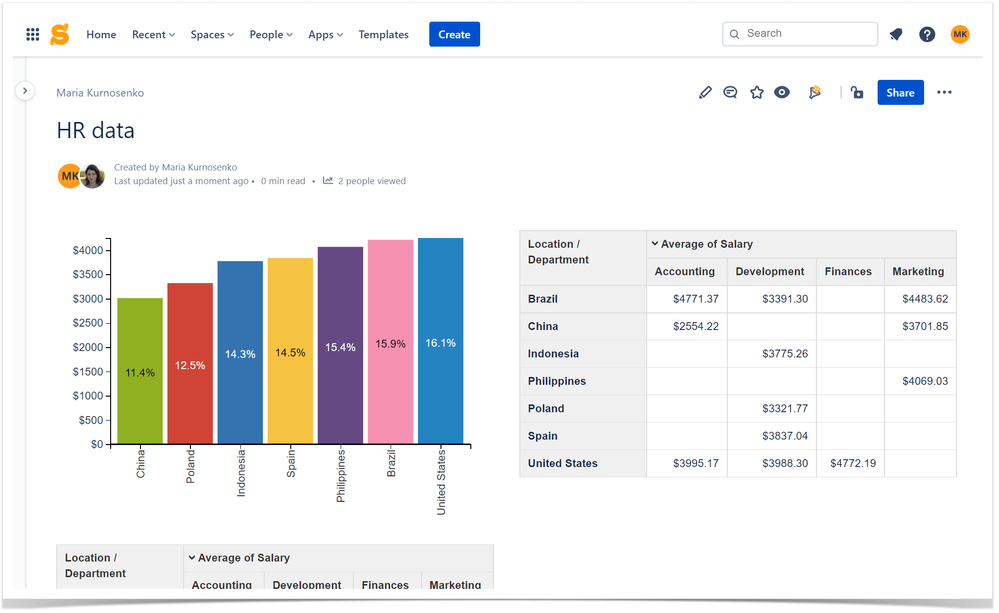
Task: Click into the Search field
Action: click(800, 33)
